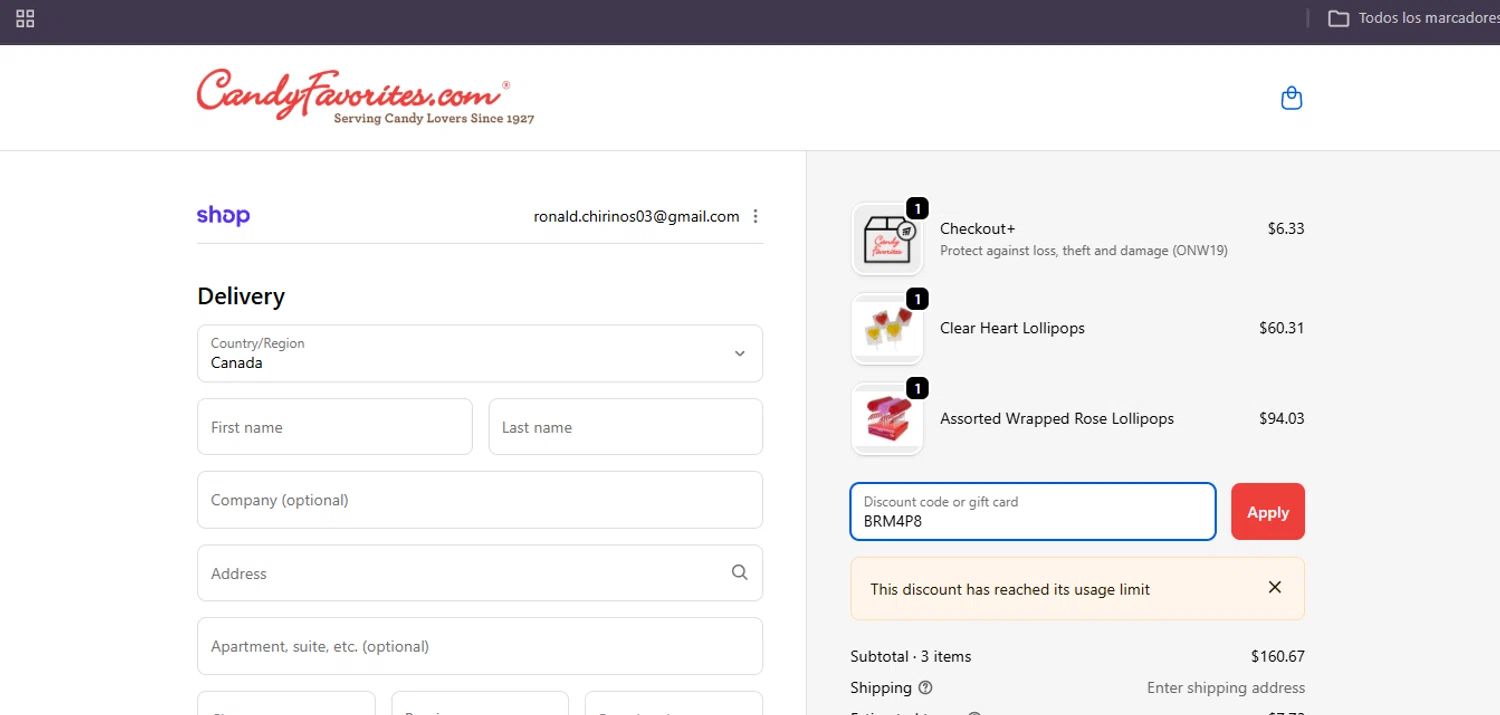Screen dimensions: 1500x715
Task: Open the tab groups grid icon
Action: point(25,18)
